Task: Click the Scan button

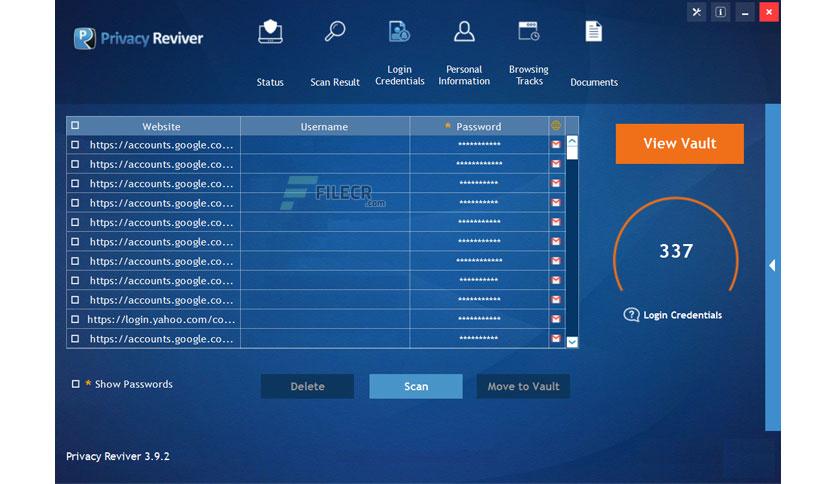Action: [416, 386]
